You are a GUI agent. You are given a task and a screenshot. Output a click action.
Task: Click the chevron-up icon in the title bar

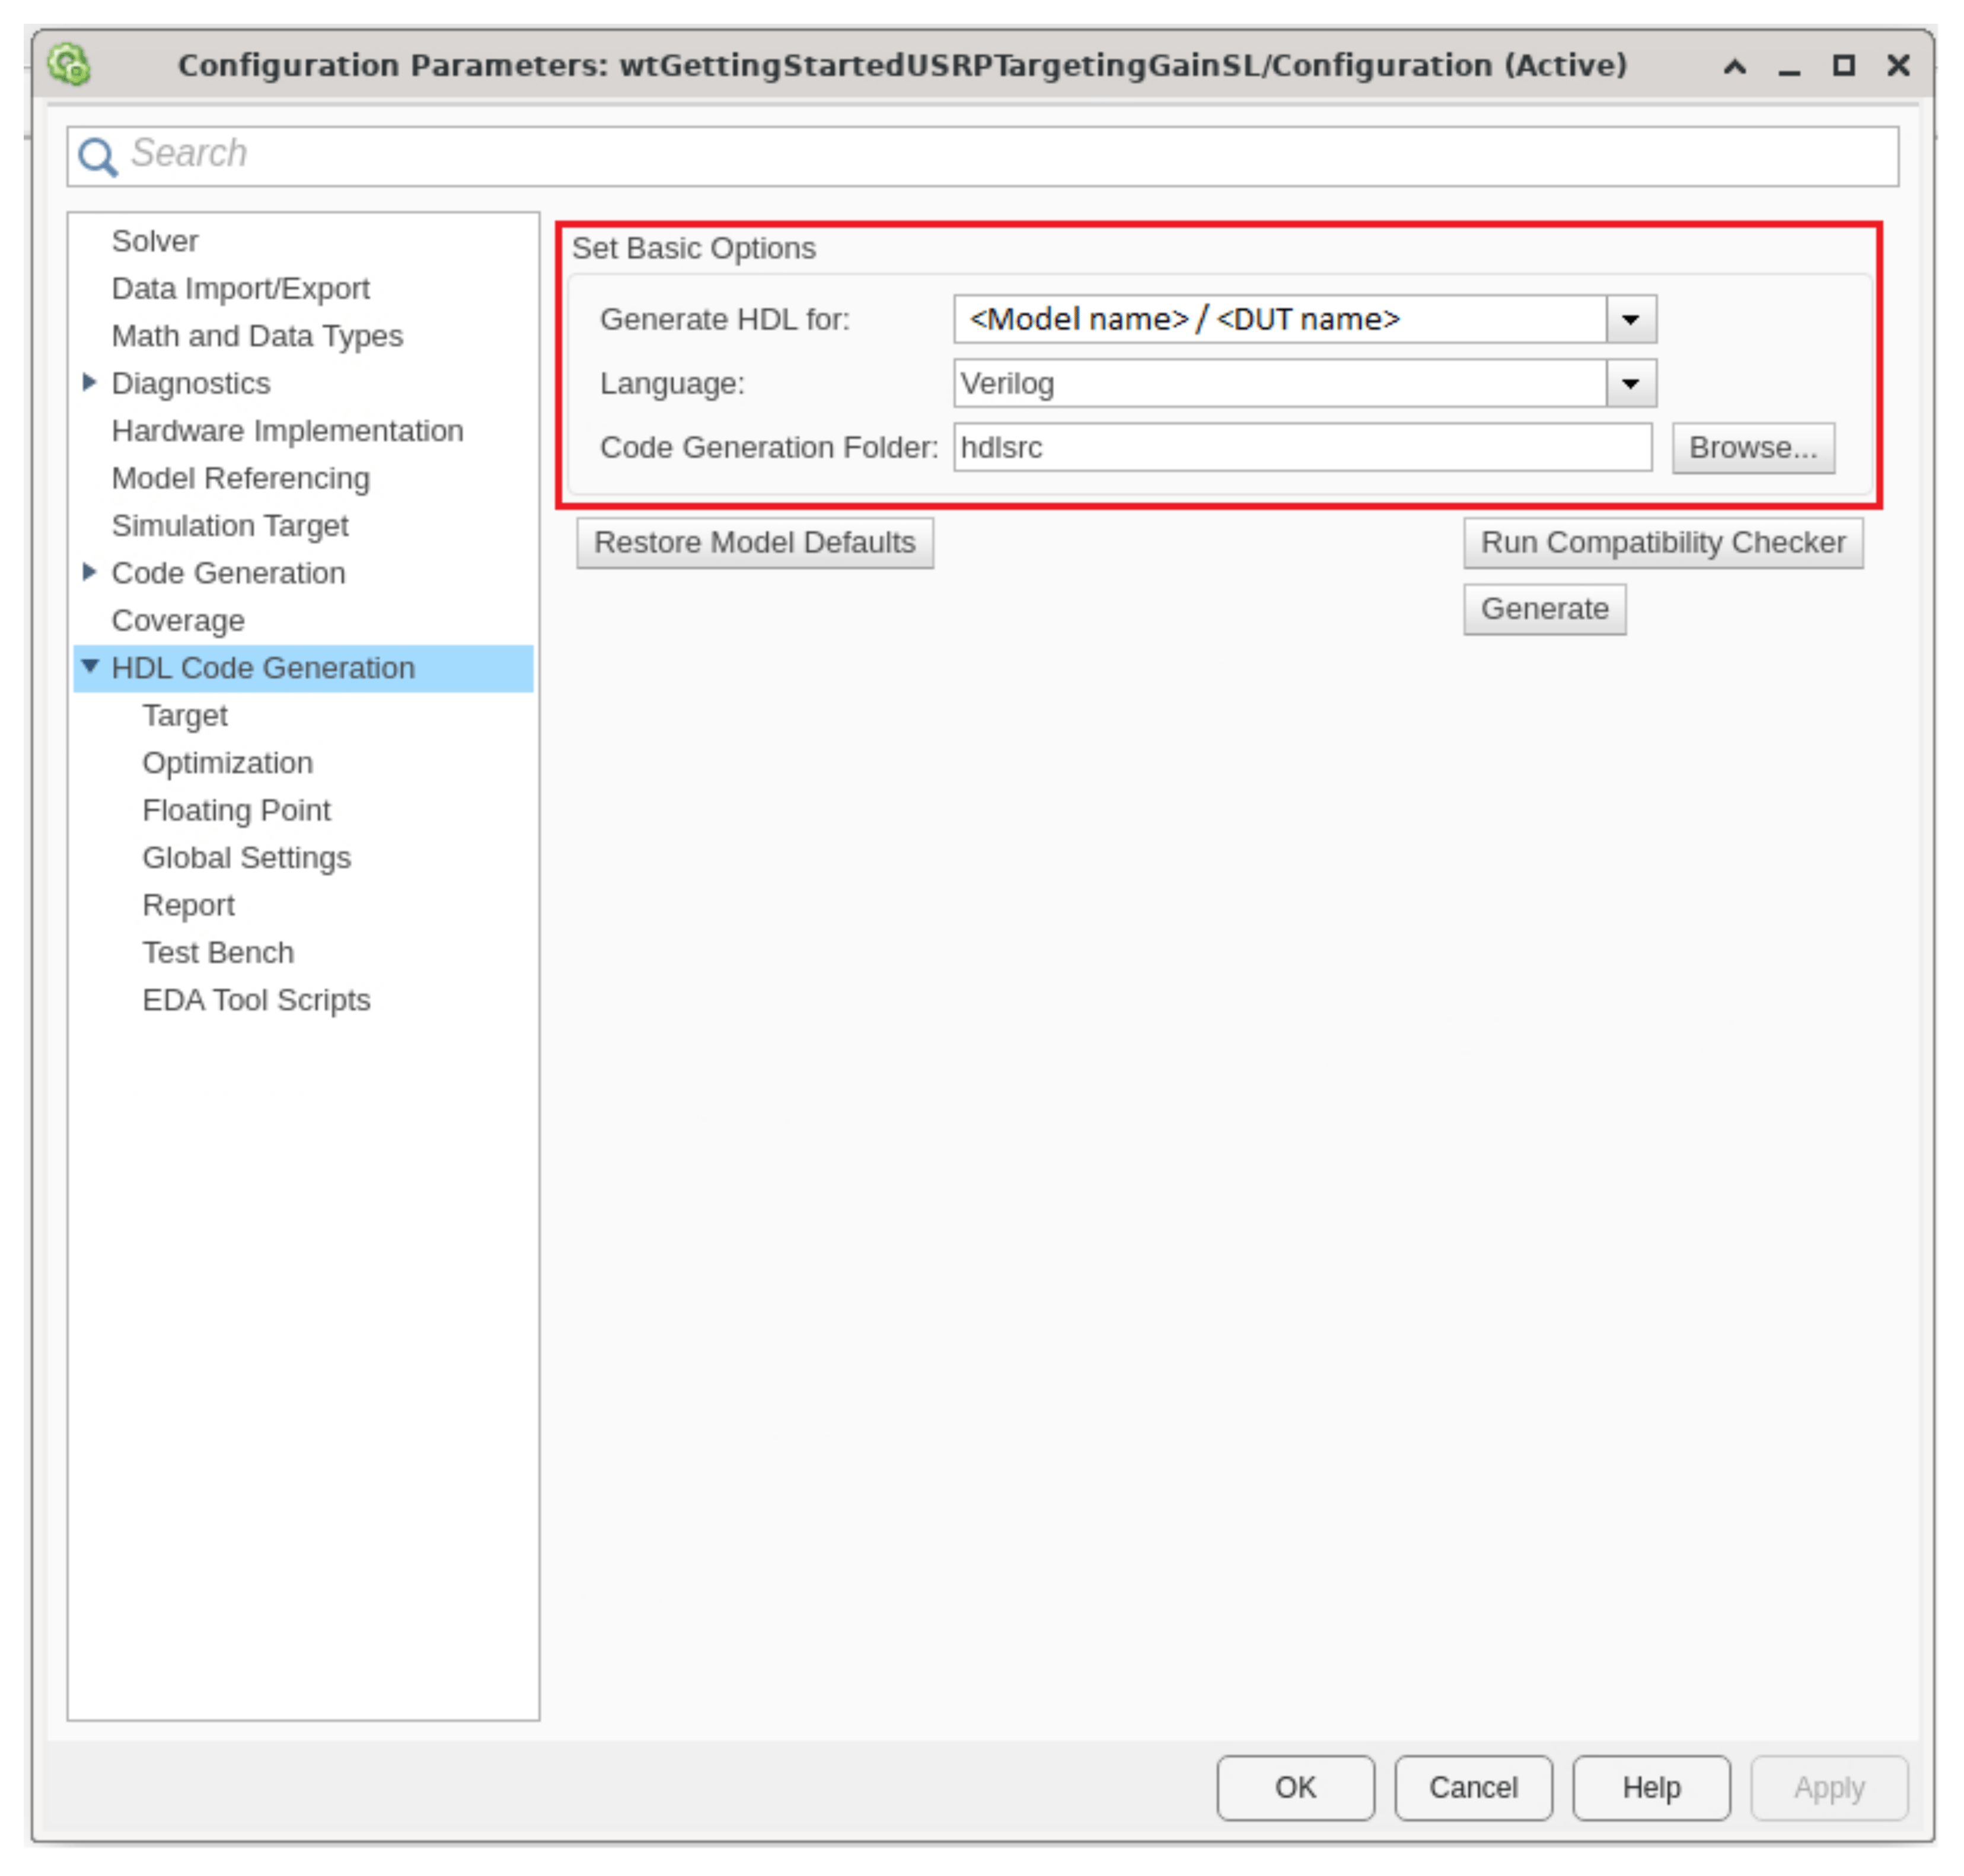click(x=1736, y=66)
